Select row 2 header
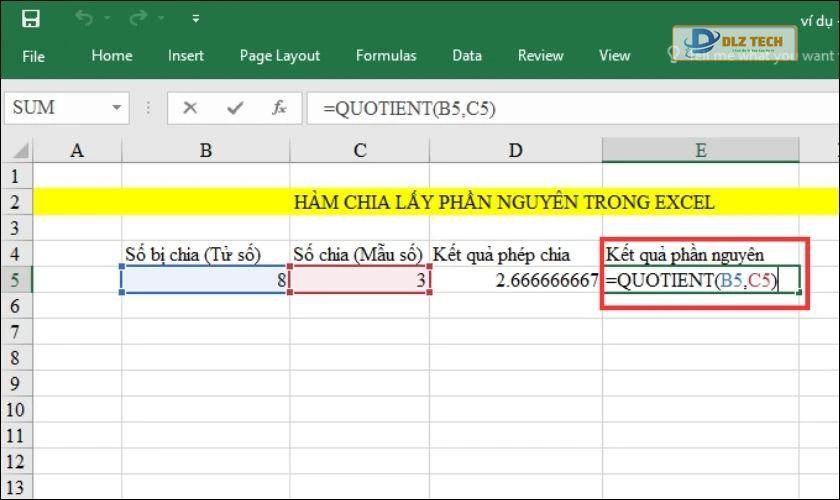The width and height of the screenshot is (840, 500). [16, 202]
